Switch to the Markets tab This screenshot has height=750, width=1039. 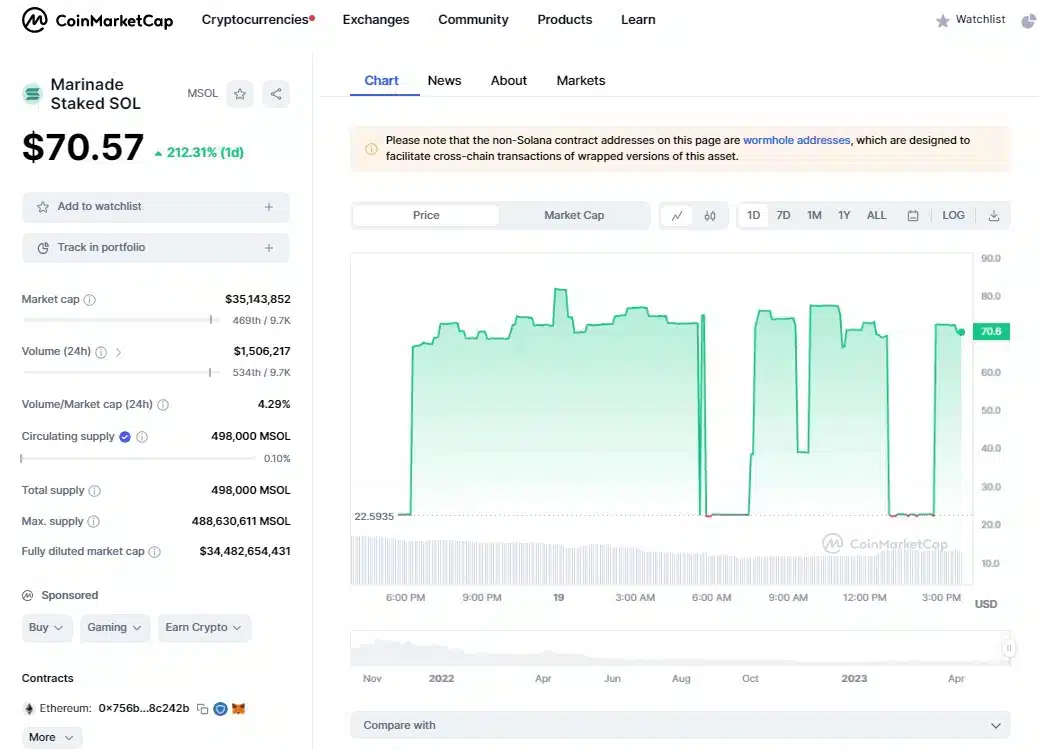[x=580, y=81]
